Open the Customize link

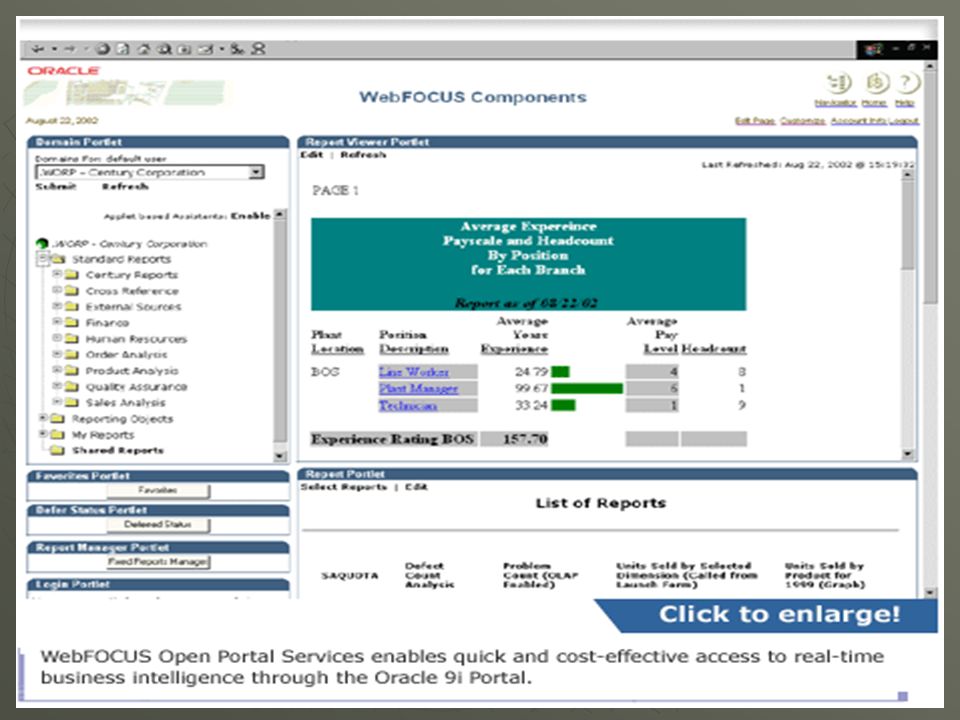click(803, 121)
